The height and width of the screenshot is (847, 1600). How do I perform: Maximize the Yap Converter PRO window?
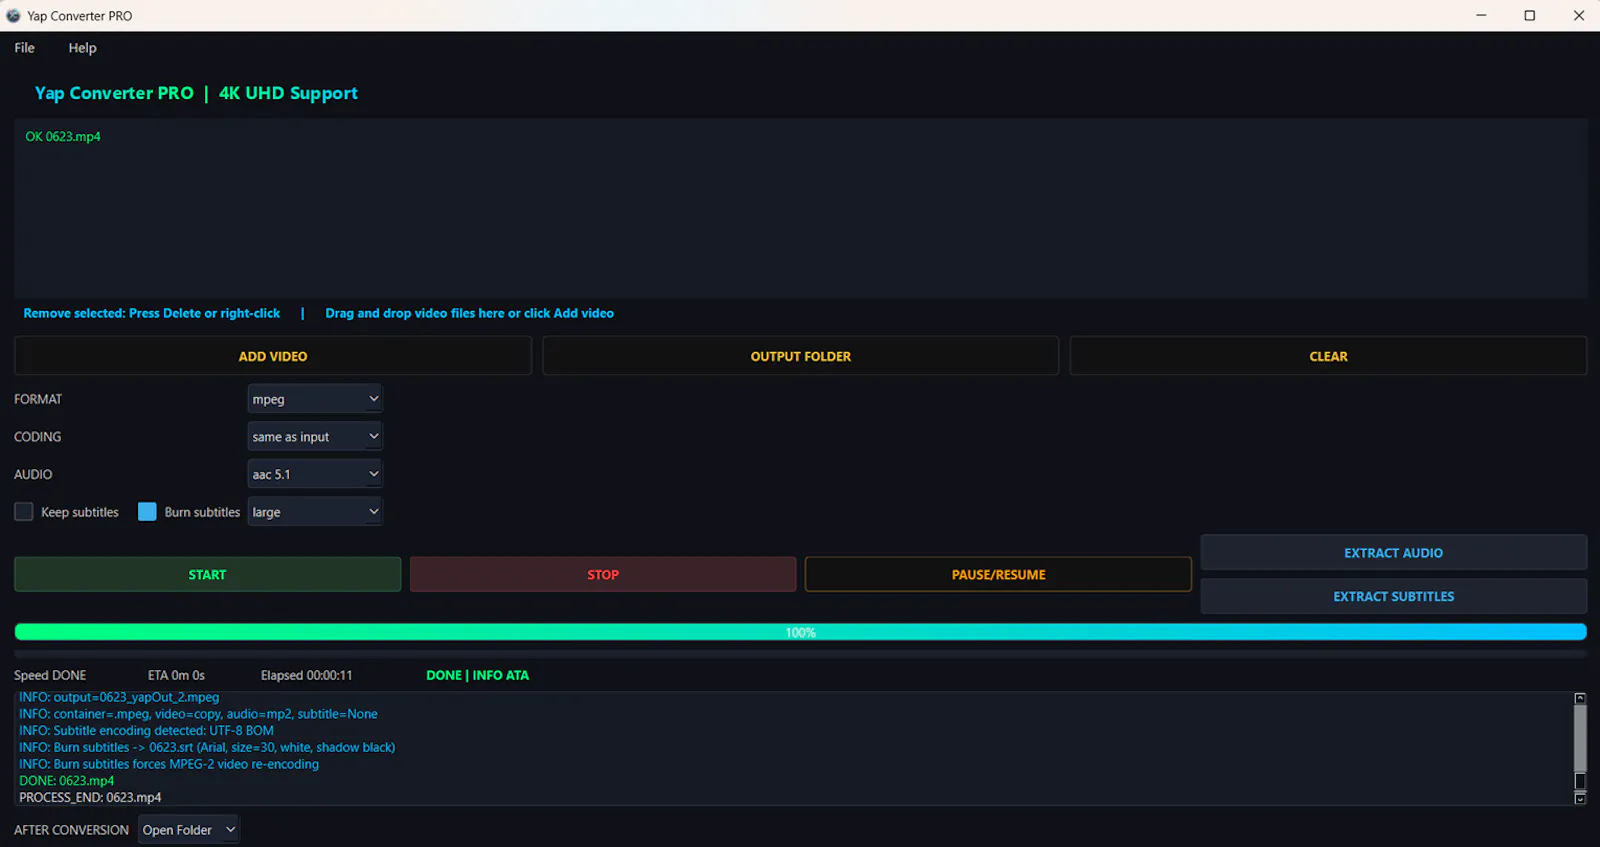point(1529,16)
